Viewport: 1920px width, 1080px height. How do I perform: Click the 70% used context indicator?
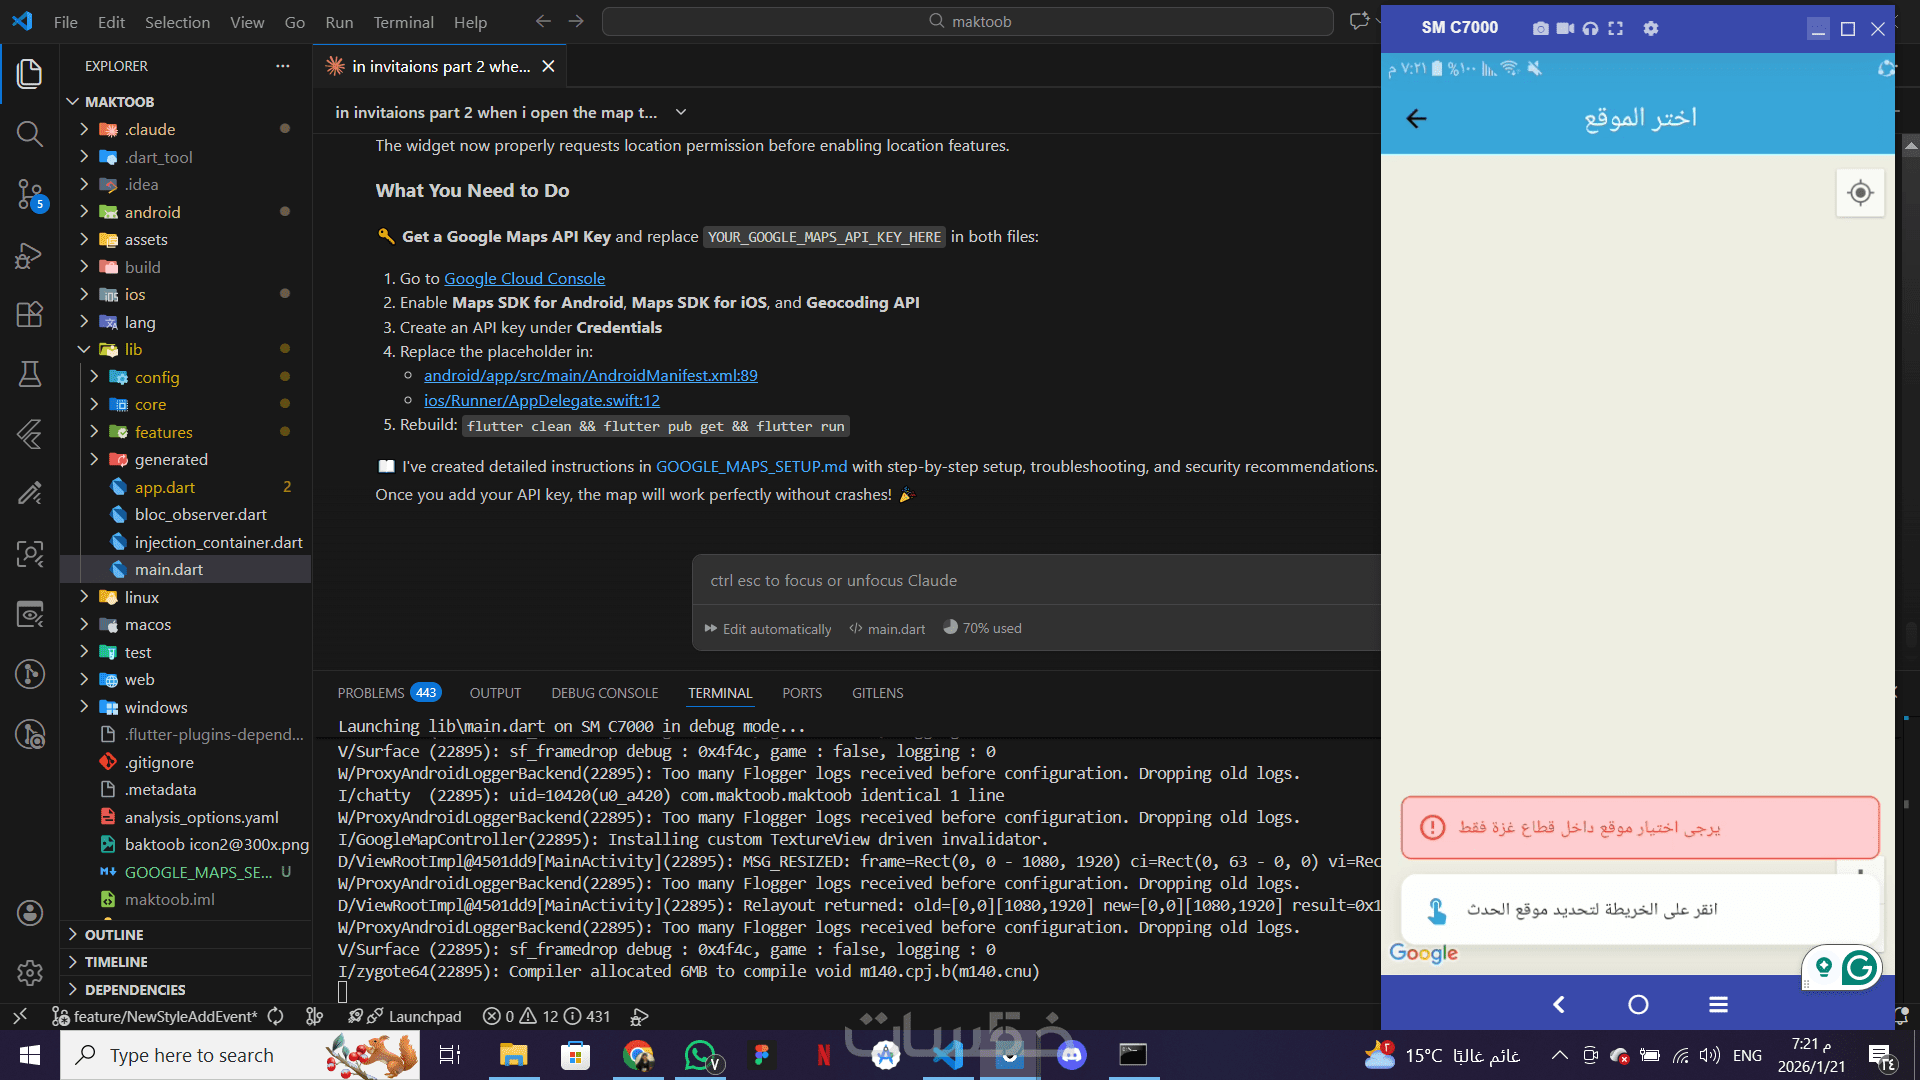tap(982, 628)
